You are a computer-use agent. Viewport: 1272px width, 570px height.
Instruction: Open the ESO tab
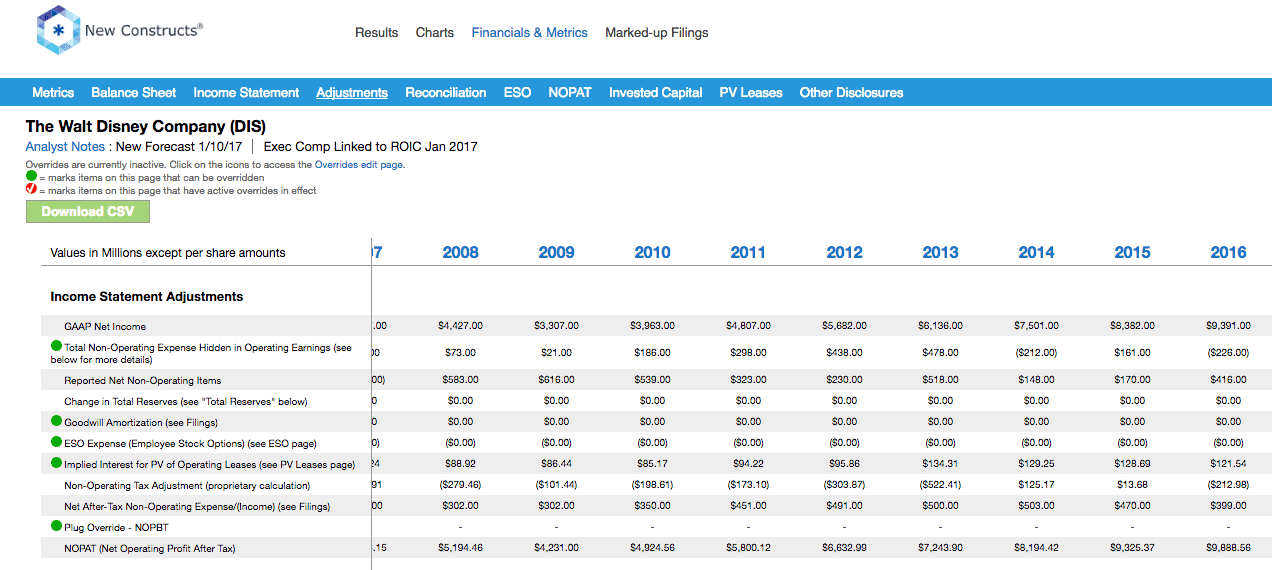[x=517, y=92]
